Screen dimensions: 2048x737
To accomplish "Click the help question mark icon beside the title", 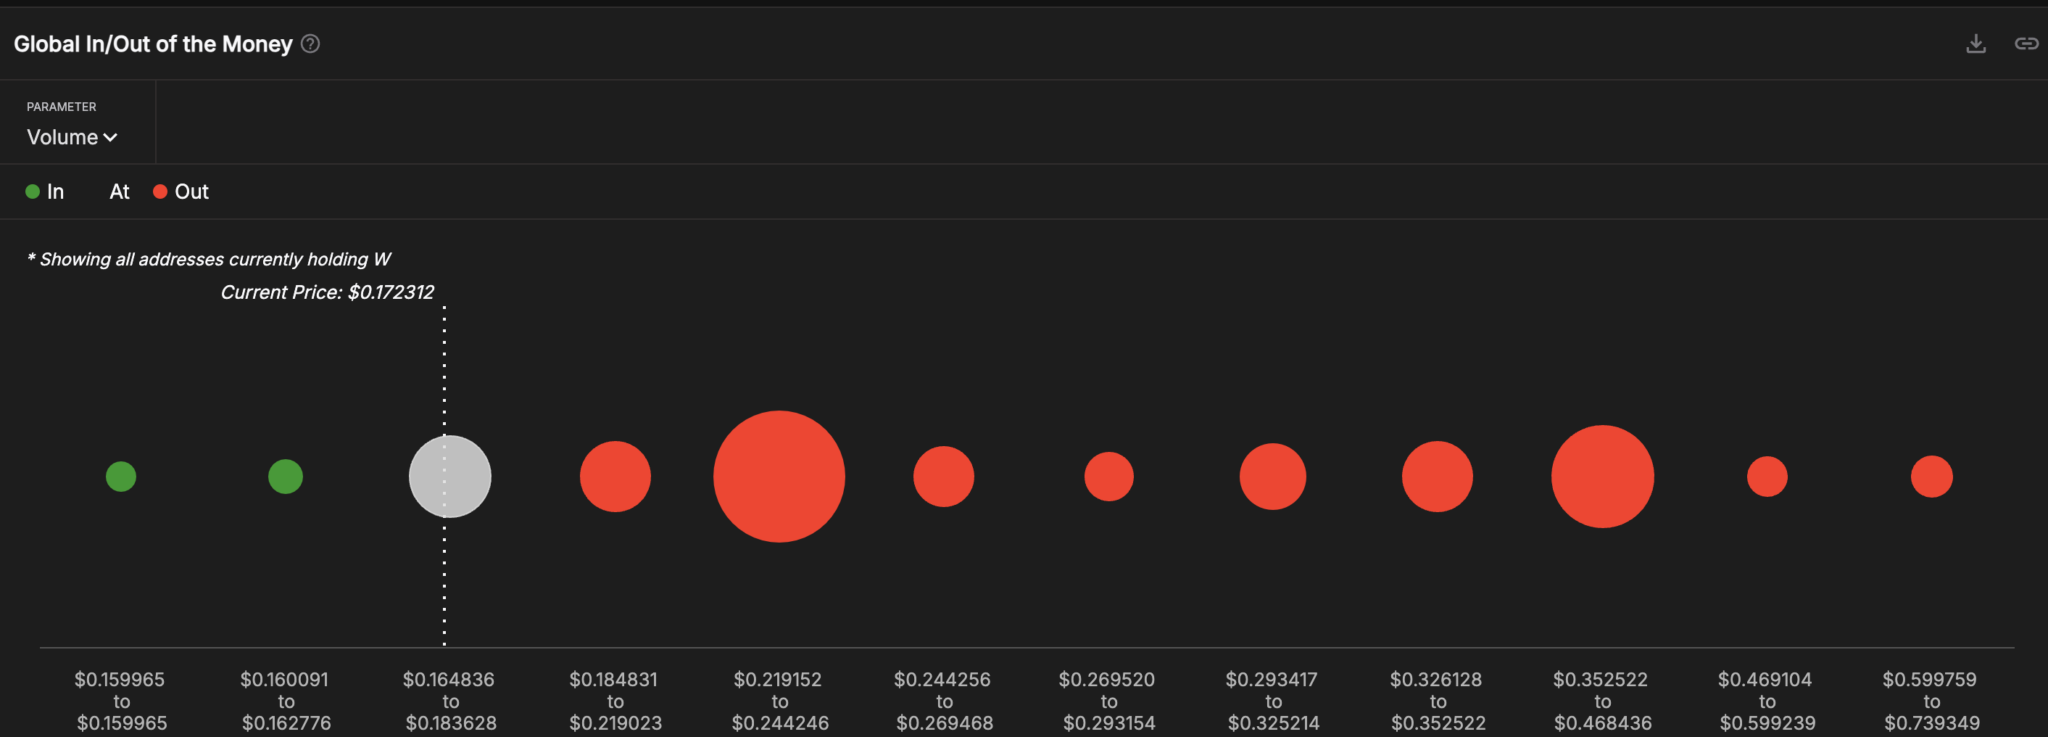I will coord(310,44).
